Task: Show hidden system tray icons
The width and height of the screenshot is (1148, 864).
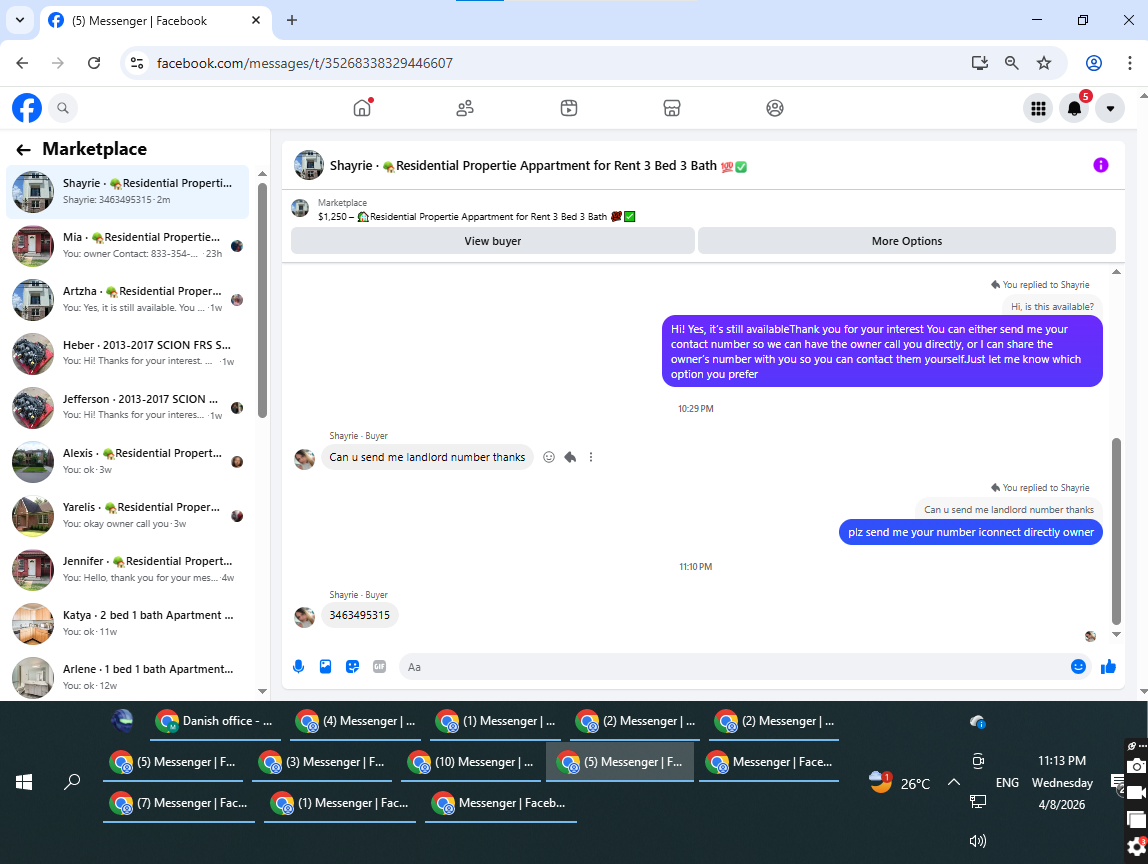Action: (x=954, y=783)
